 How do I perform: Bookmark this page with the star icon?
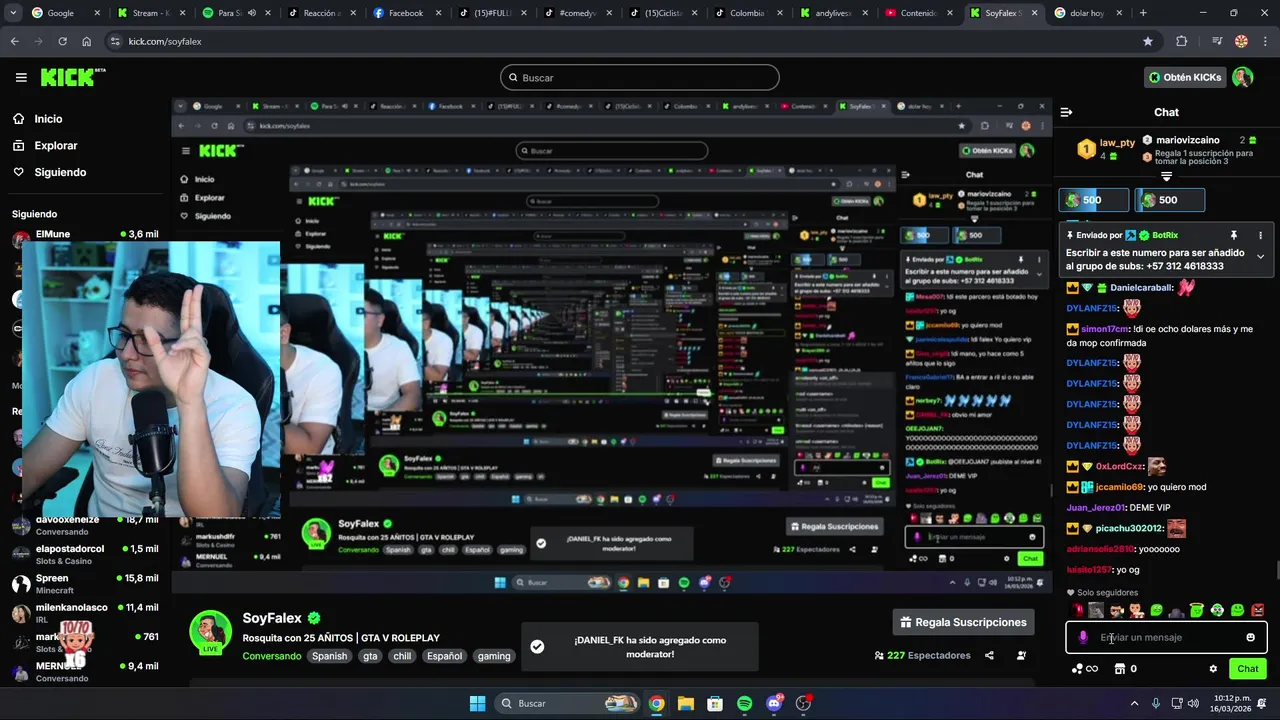[x=1148, y=41]
